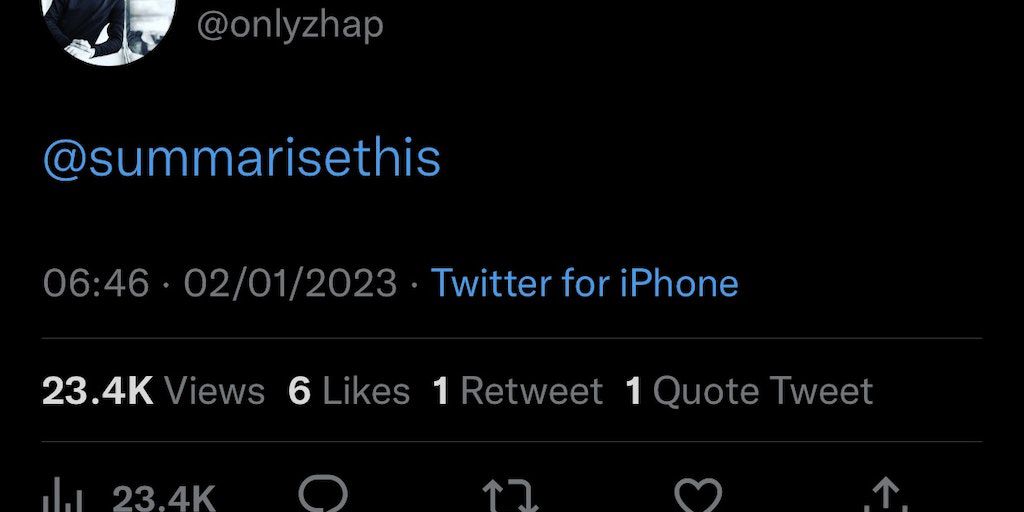Viewport: 1024px width, 512px height.
Task: View who made the 1 Retweet
Action: point(517,390)
